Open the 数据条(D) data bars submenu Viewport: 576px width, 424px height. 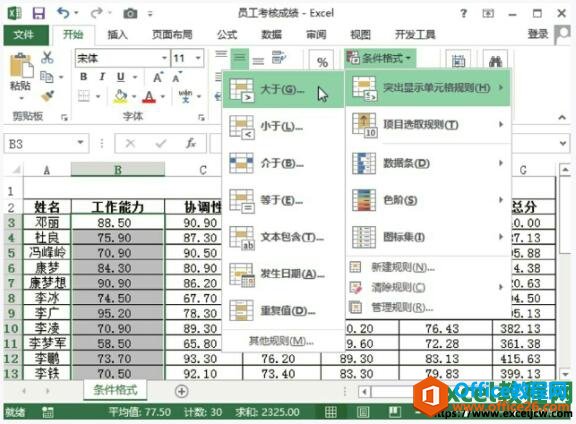[x=428, y=163]
